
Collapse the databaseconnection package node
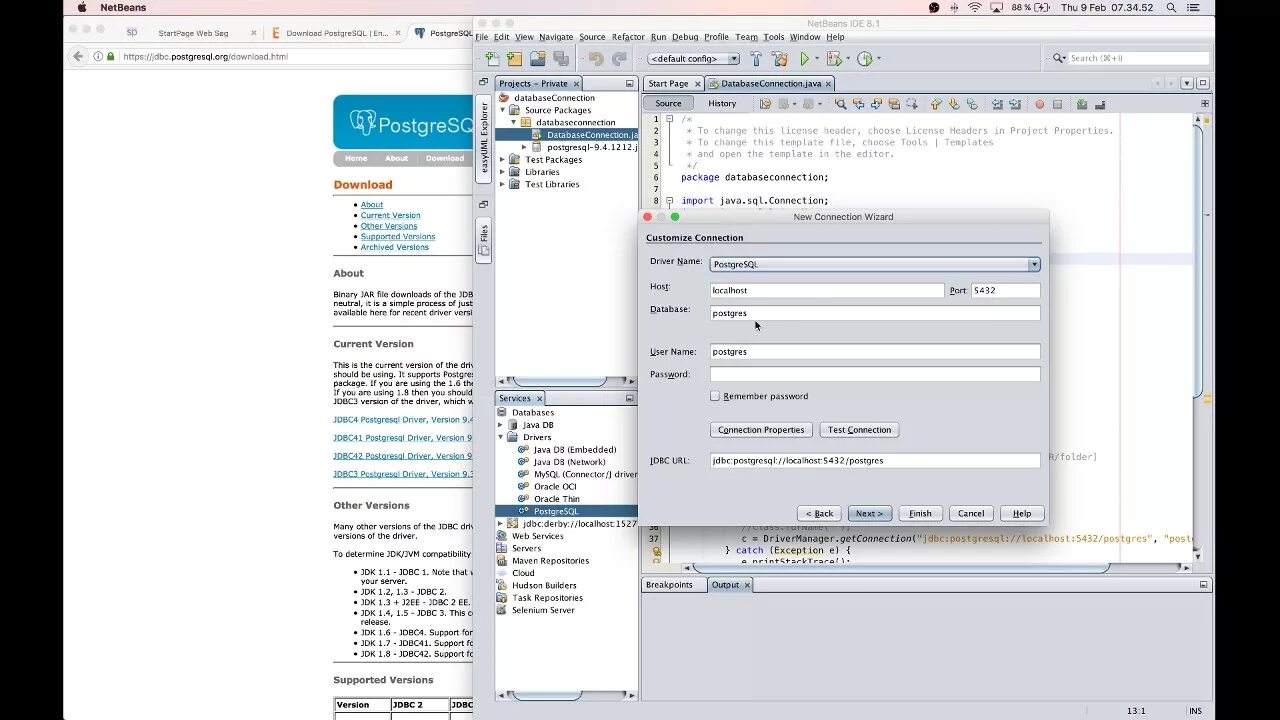(514, 122)
